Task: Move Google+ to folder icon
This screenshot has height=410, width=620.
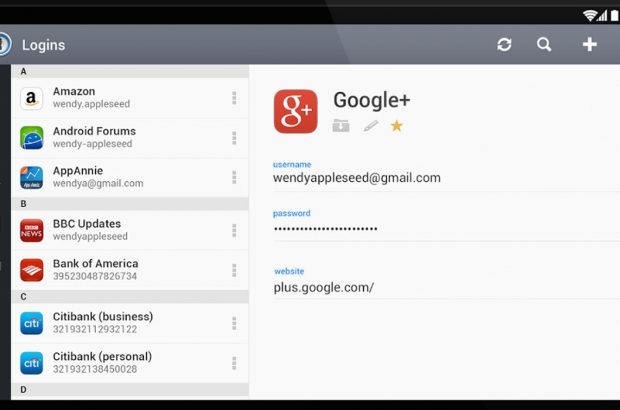Action: click(341, 126)
